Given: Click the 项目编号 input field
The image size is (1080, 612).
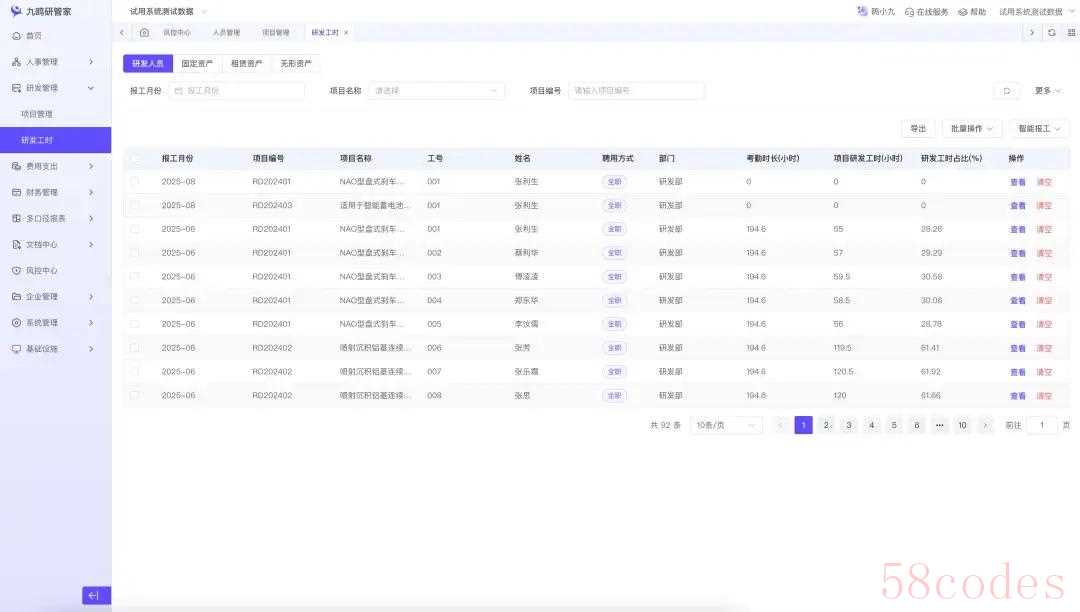Looking at the screenshot, I should (636, 91).
